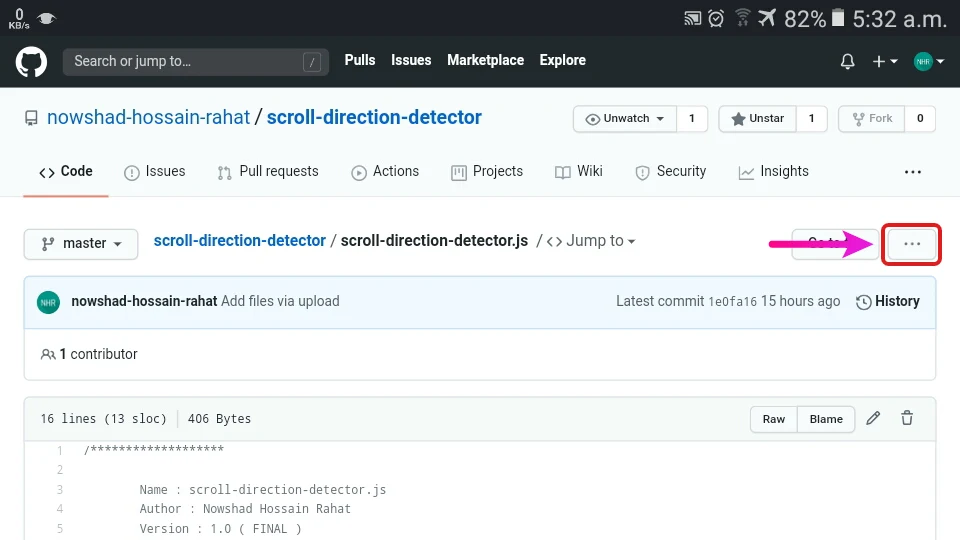The image size is (960, 540).
Task: Open the master branch selector
Action: tap(81, 244)
